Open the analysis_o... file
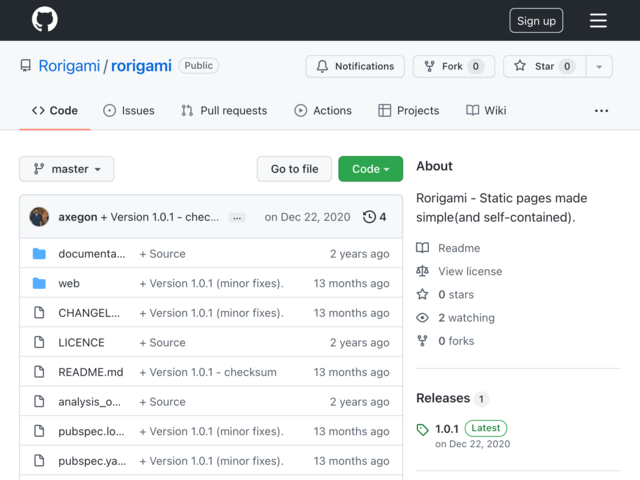Screen dimensions: 640x480 [89, 402]
